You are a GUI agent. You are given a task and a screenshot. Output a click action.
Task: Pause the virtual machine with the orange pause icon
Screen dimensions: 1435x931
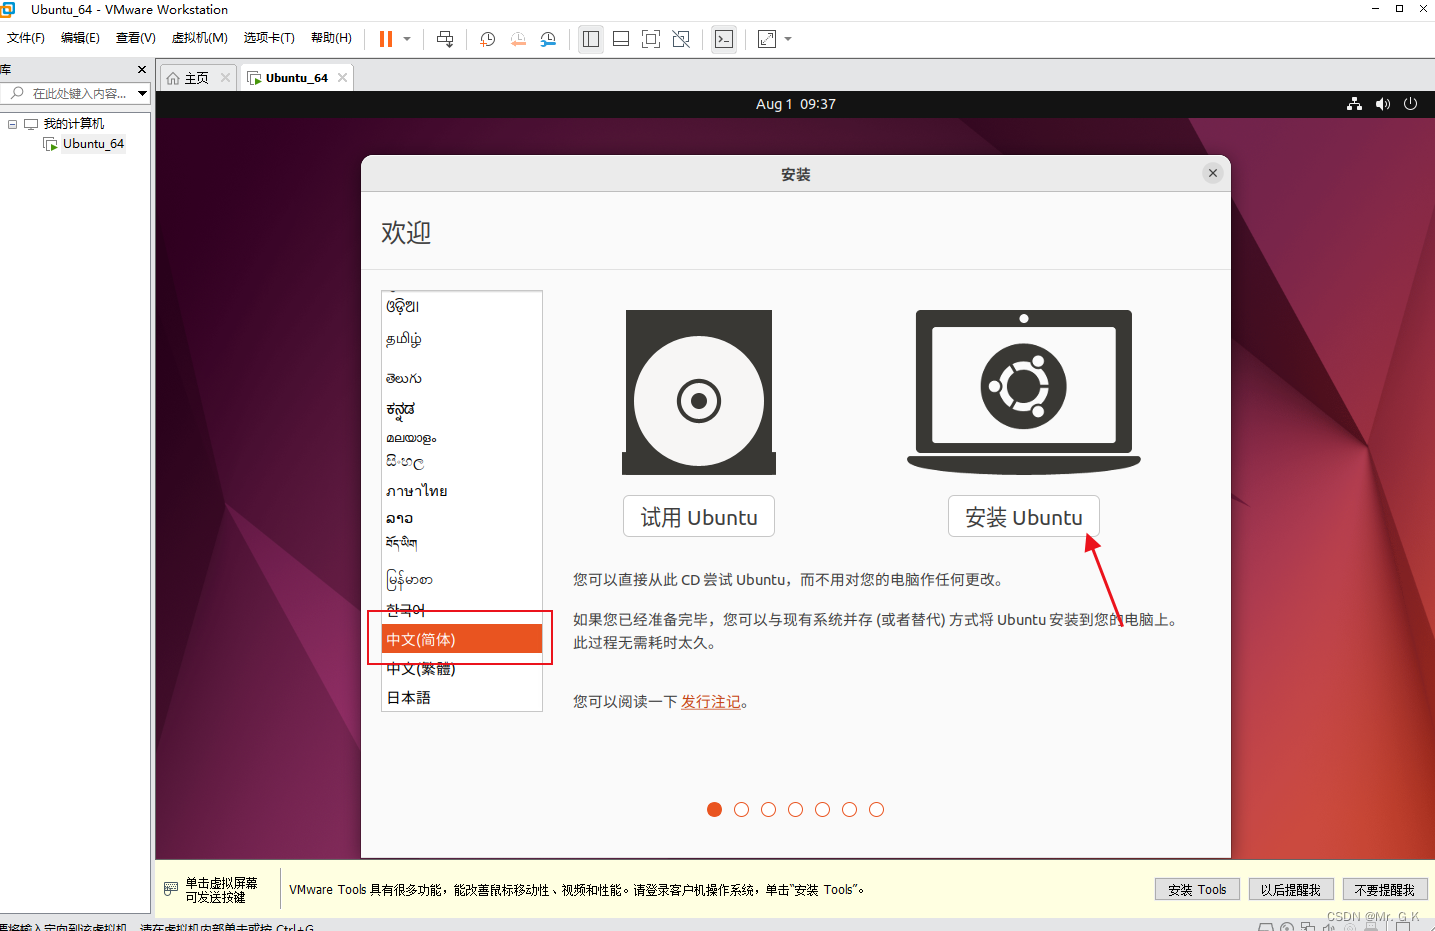pyautogui.click(x=385, y=39)
